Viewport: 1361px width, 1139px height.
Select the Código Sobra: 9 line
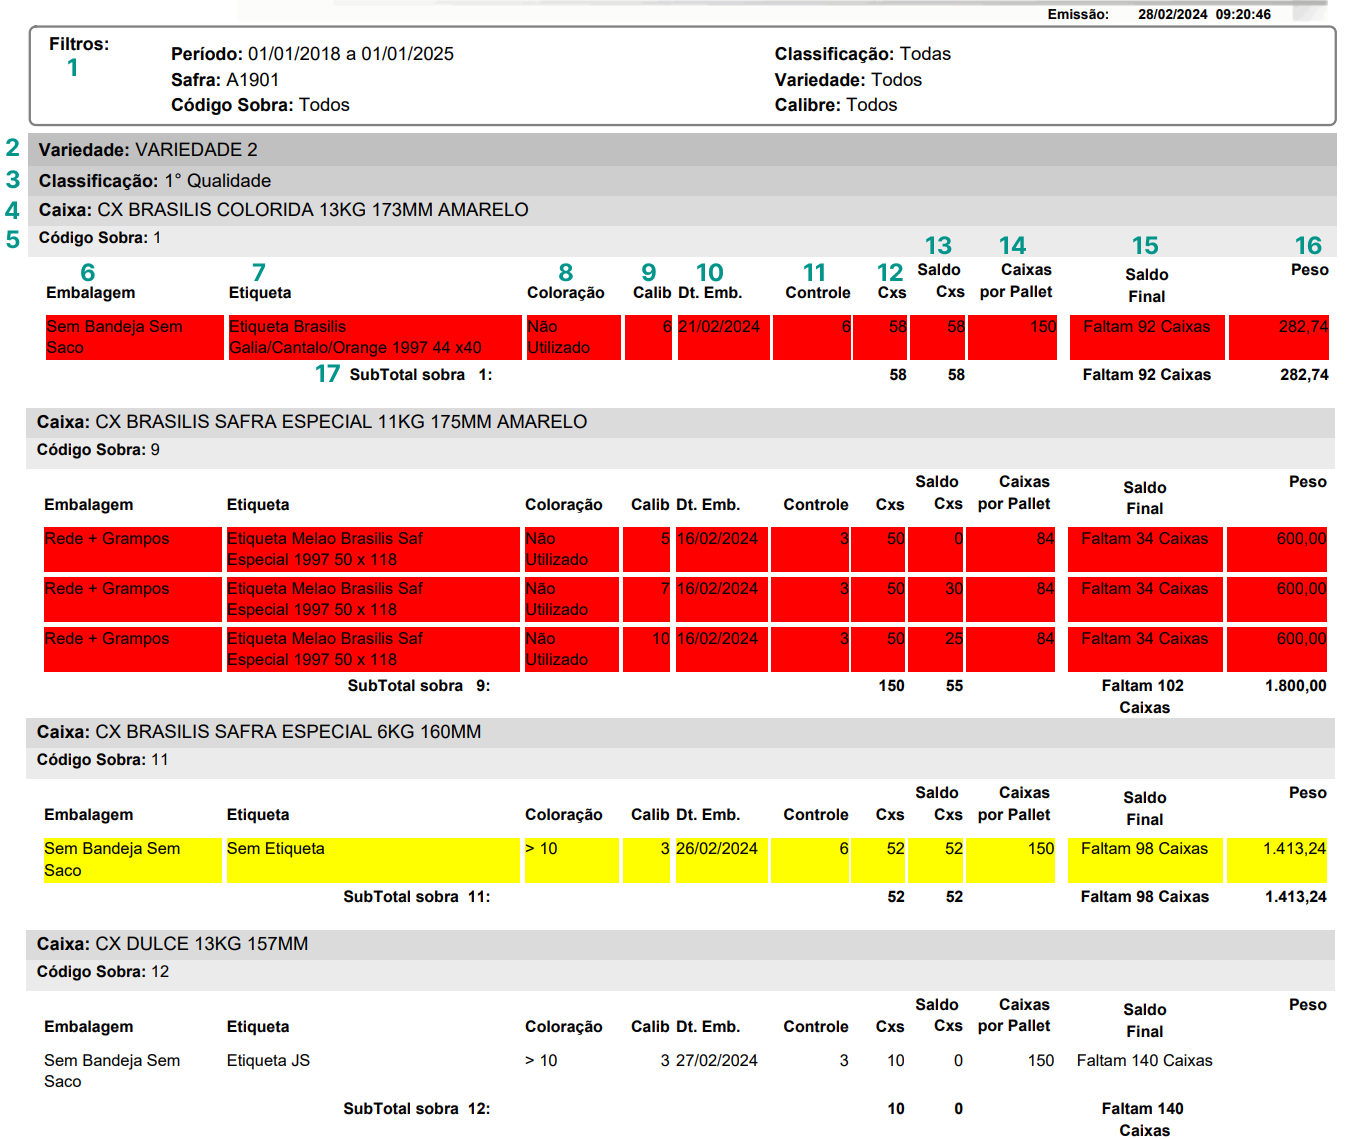click(x=98, y=450)
